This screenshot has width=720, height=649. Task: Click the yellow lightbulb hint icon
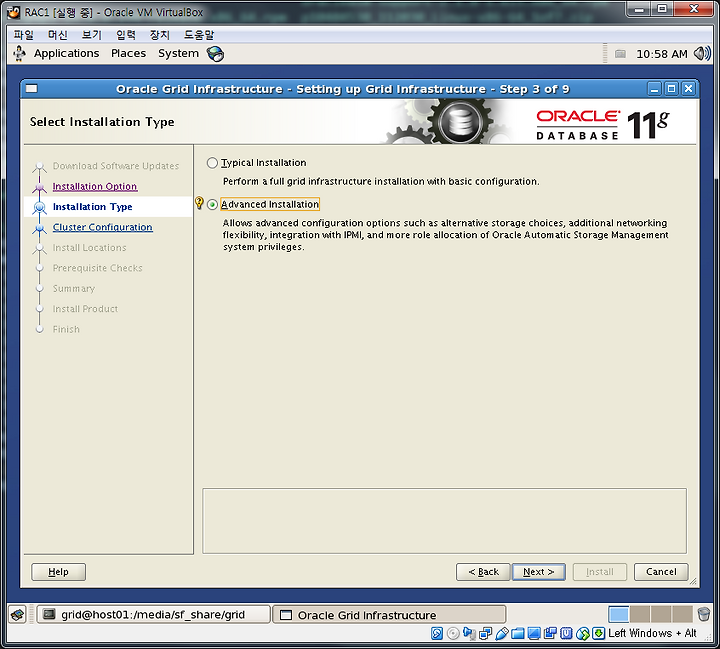point(199,203)
